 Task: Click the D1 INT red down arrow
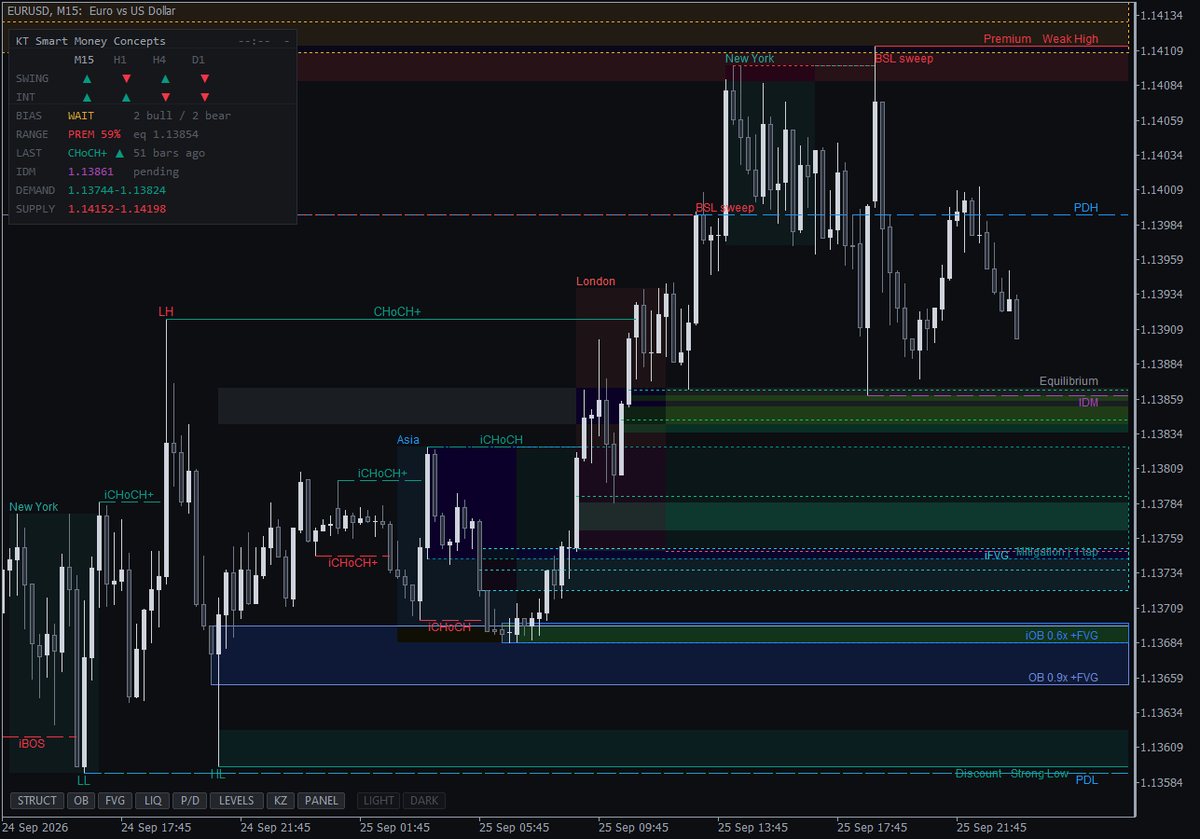click(x=205, y=97)
